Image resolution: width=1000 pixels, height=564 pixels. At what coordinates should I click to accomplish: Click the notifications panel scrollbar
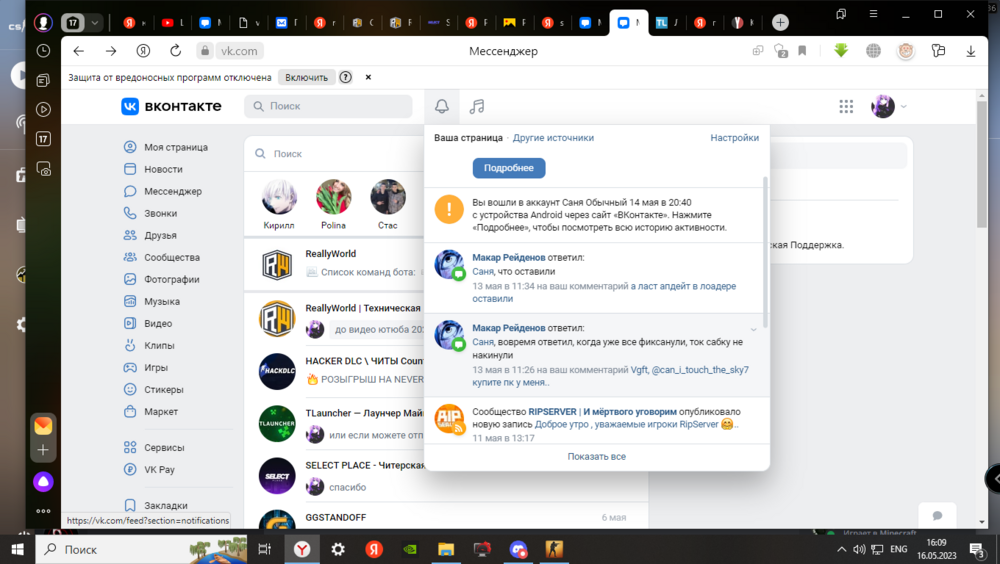point(765,252)
